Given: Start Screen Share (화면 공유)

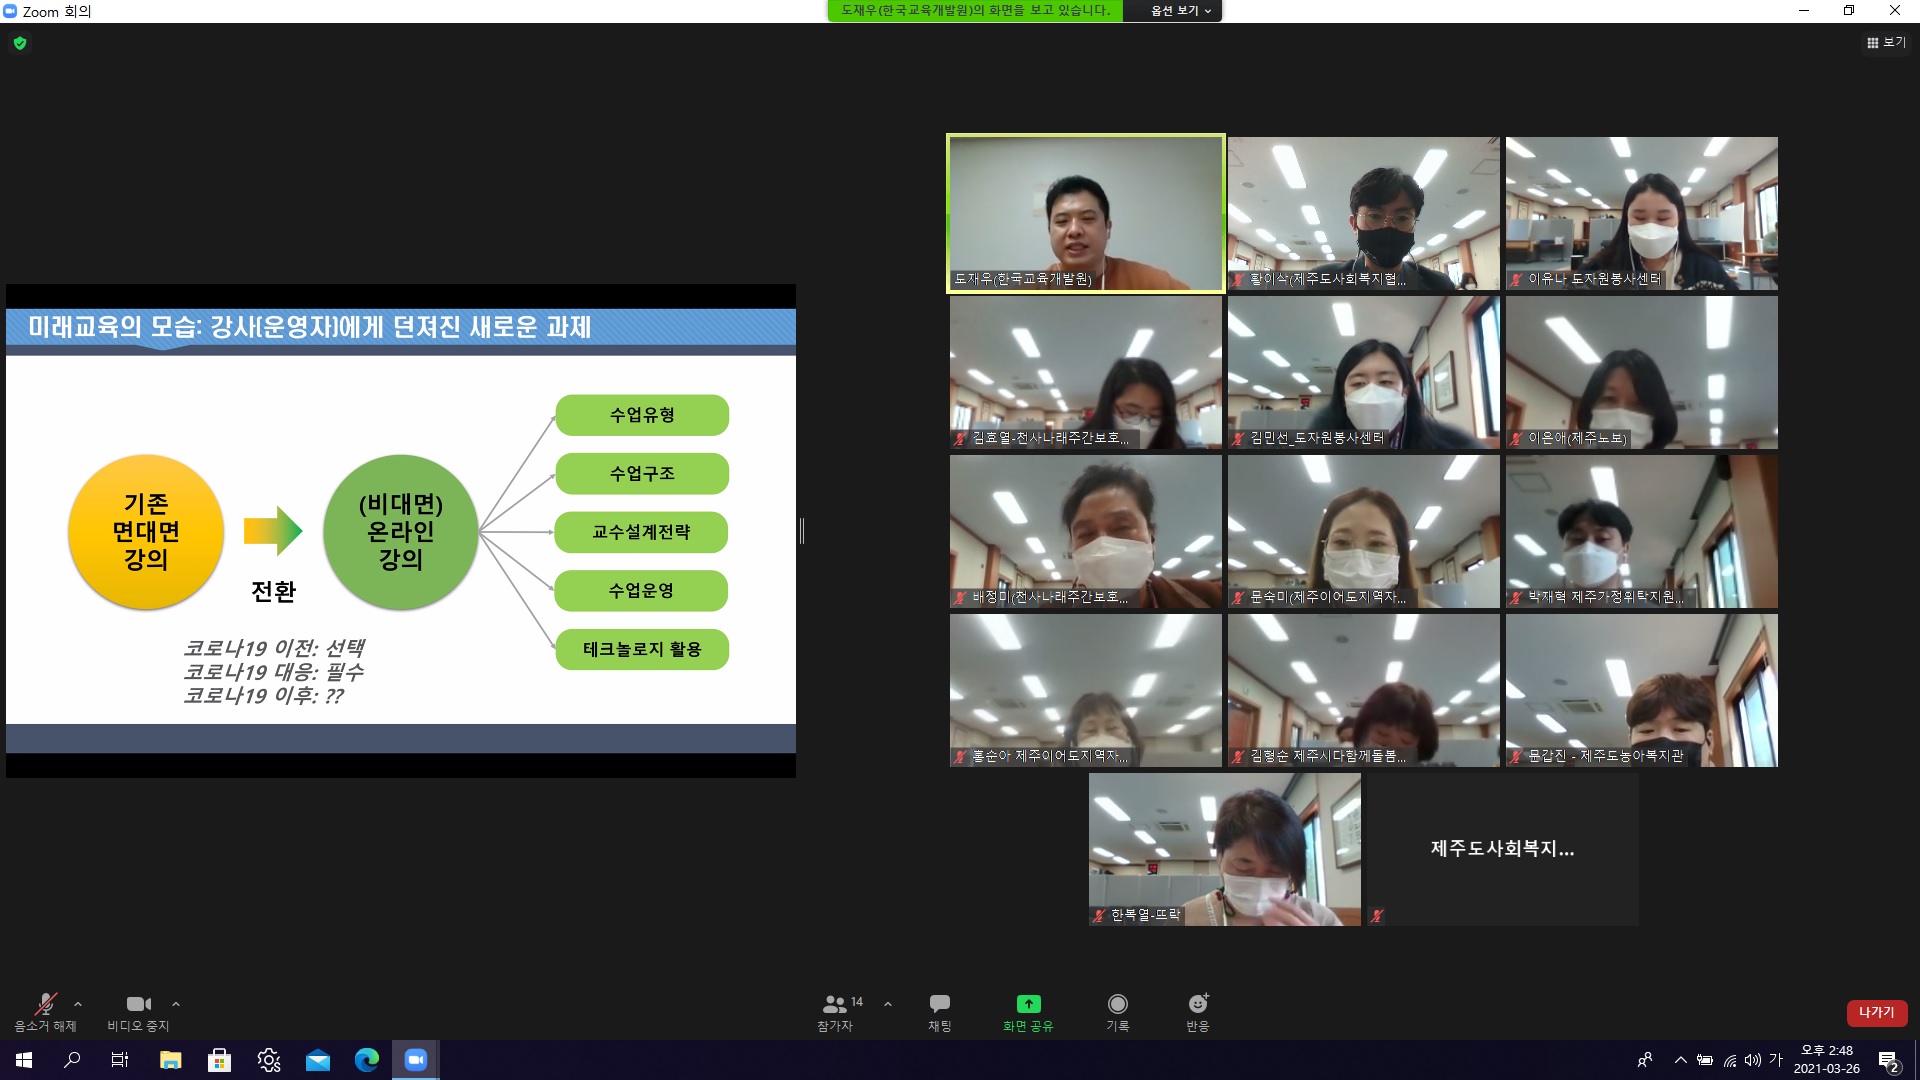Looking at the screenshot, I should [x=1028, y=1011].
